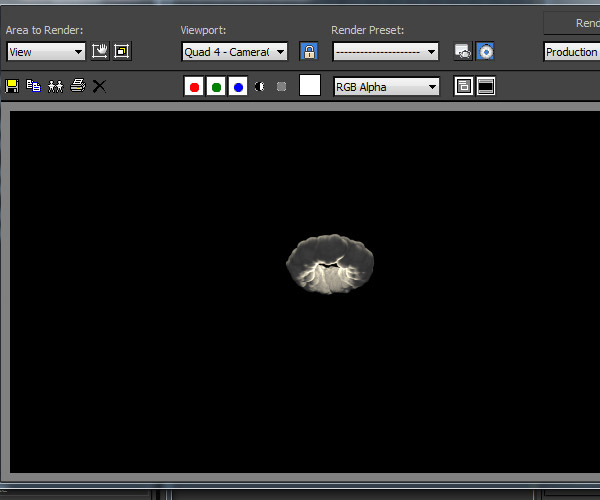Open the Render Preset dropdown

tap(386, 52)
